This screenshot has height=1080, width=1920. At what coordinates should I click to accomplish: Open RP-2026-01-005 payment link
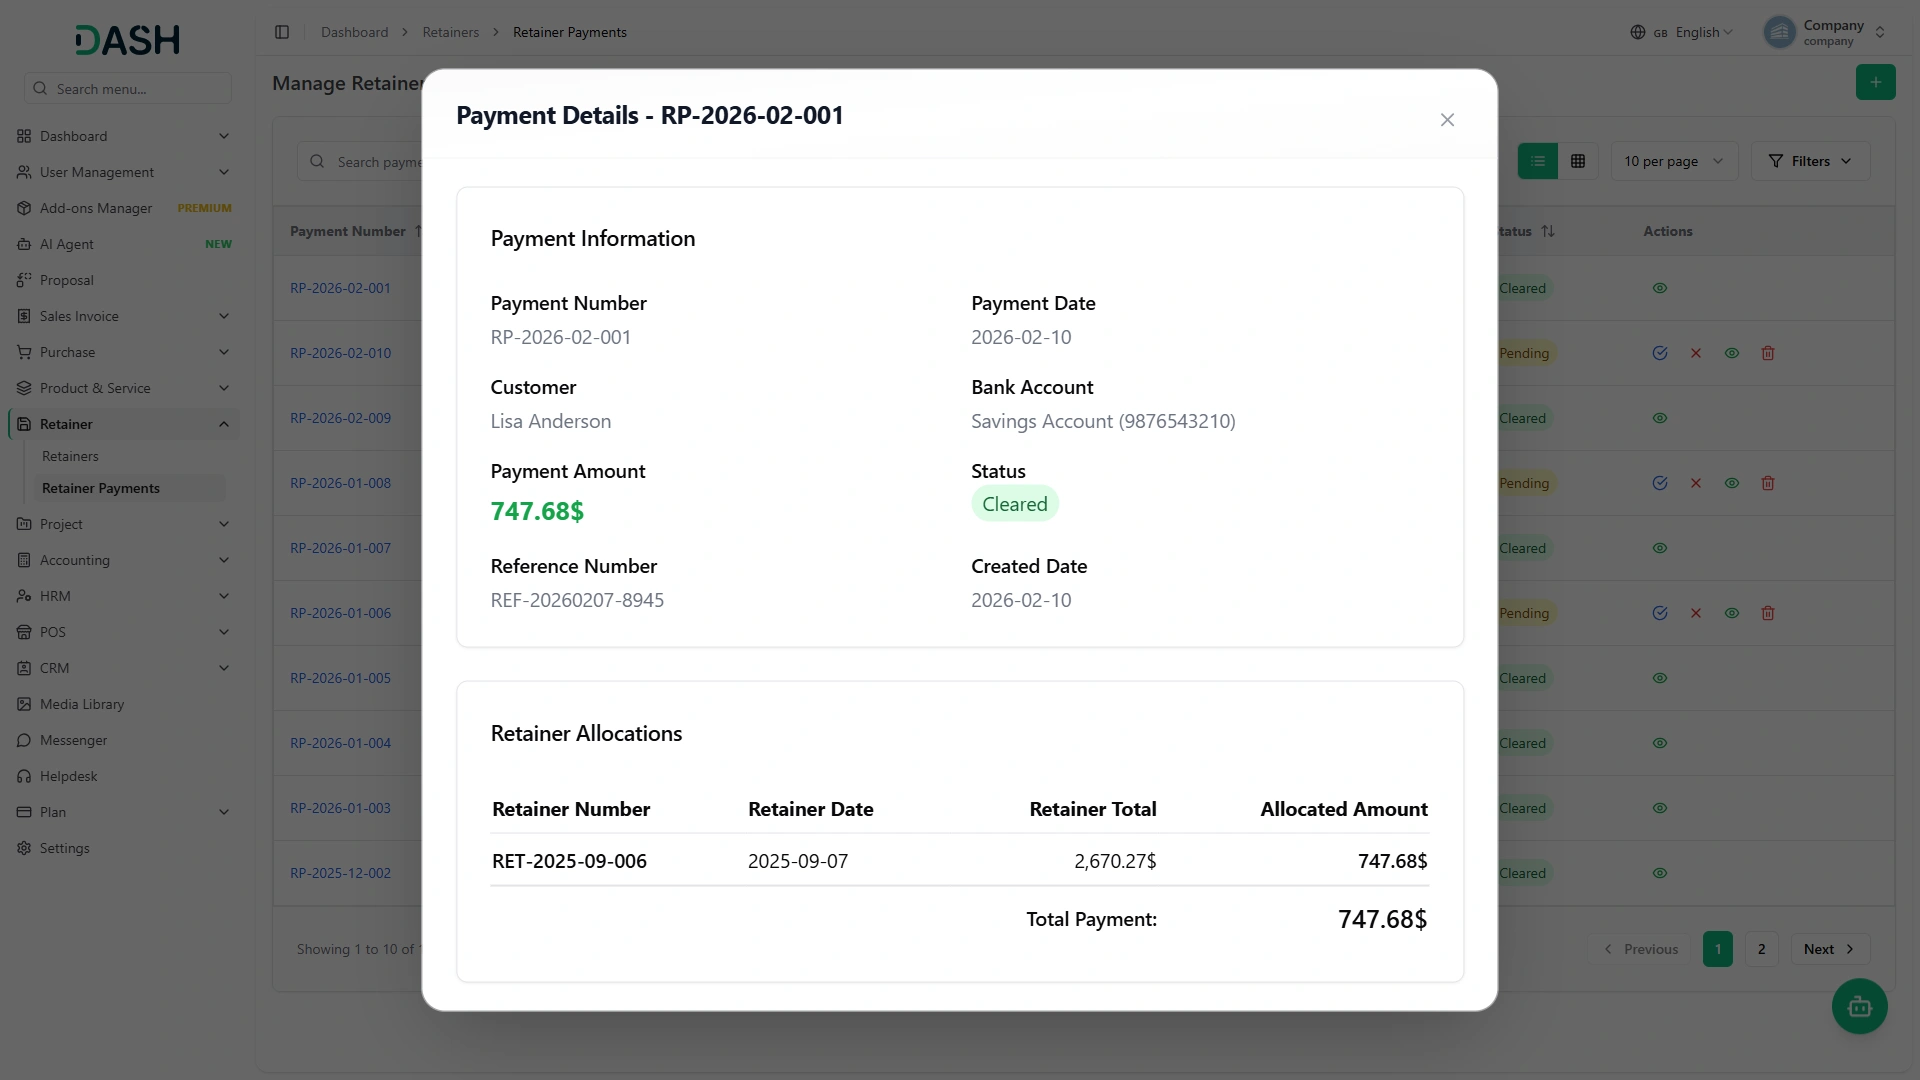pos(340,678)
